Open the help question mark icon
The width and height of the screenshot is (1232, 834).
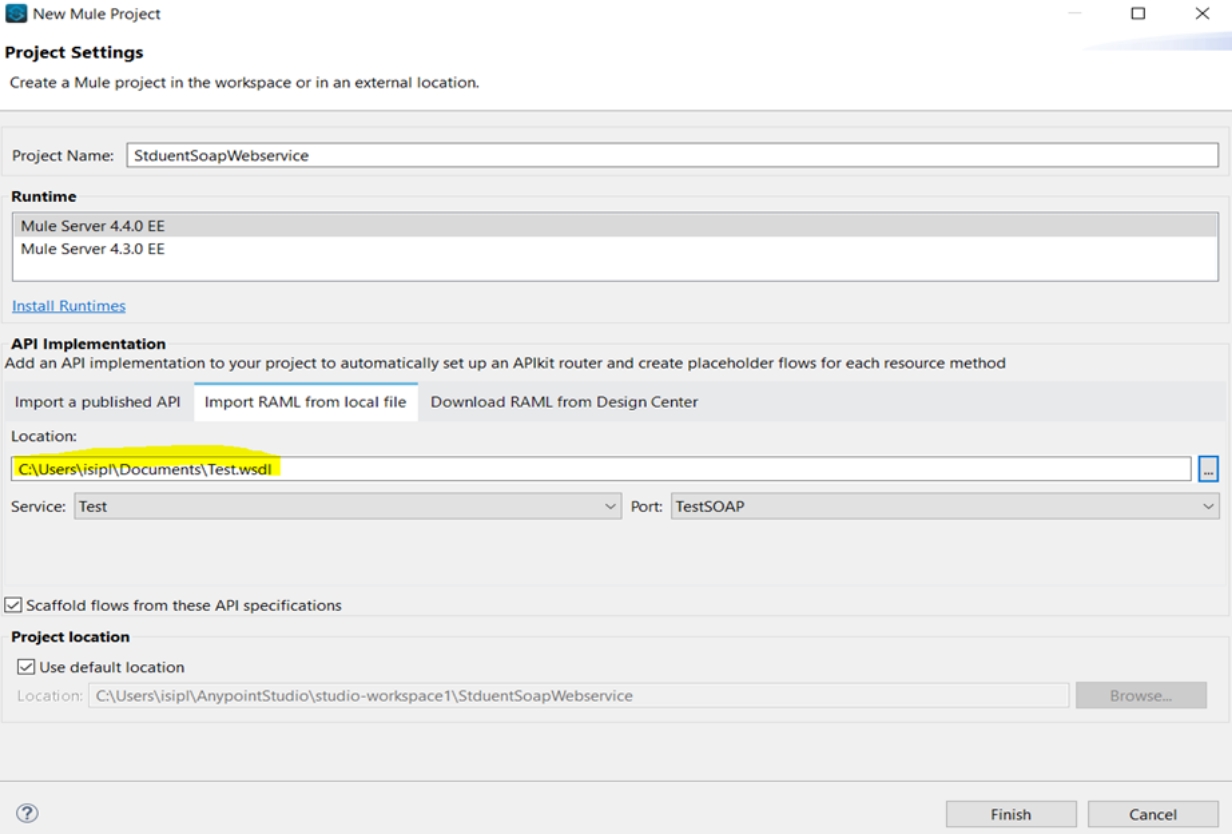28,813
